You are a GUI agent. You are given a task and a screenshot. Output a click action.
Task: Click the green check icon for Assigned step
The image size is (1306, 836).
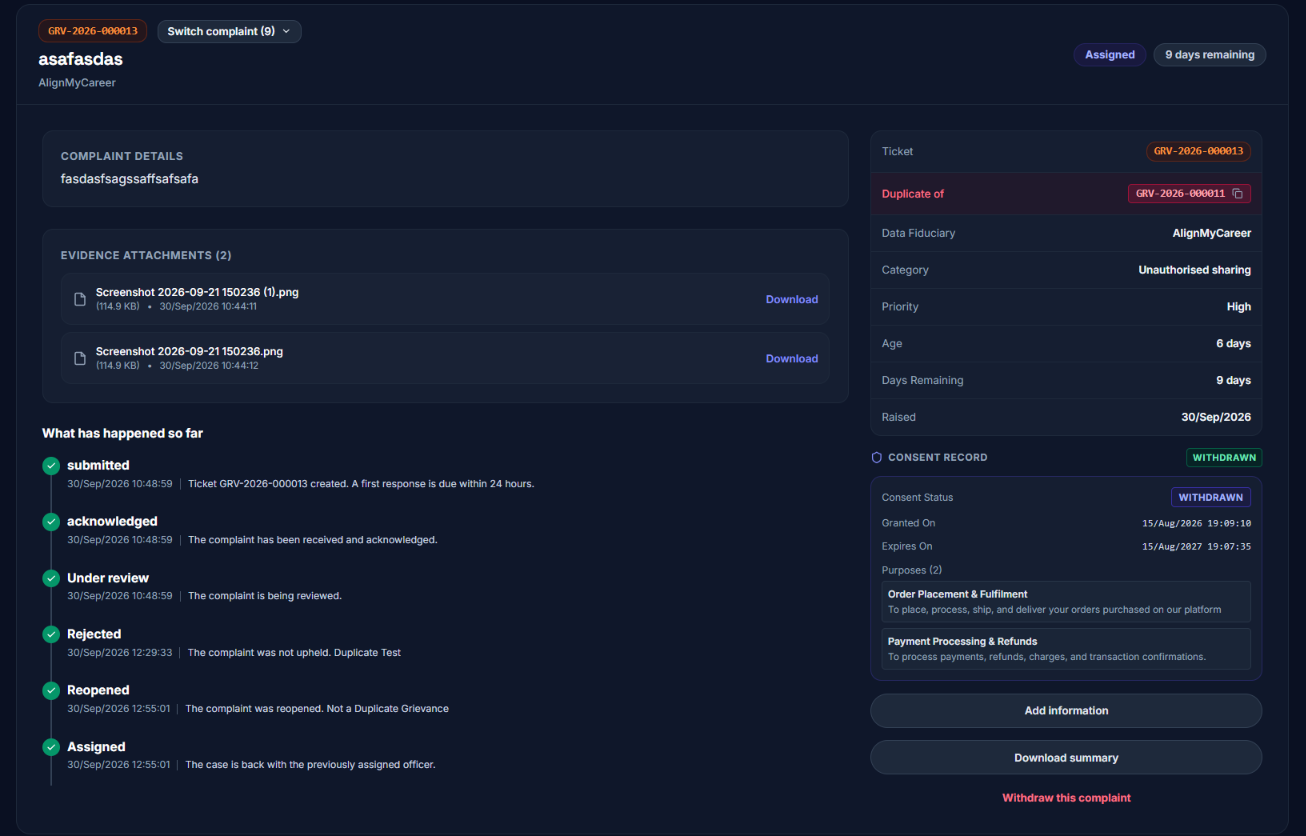point(51,747)
